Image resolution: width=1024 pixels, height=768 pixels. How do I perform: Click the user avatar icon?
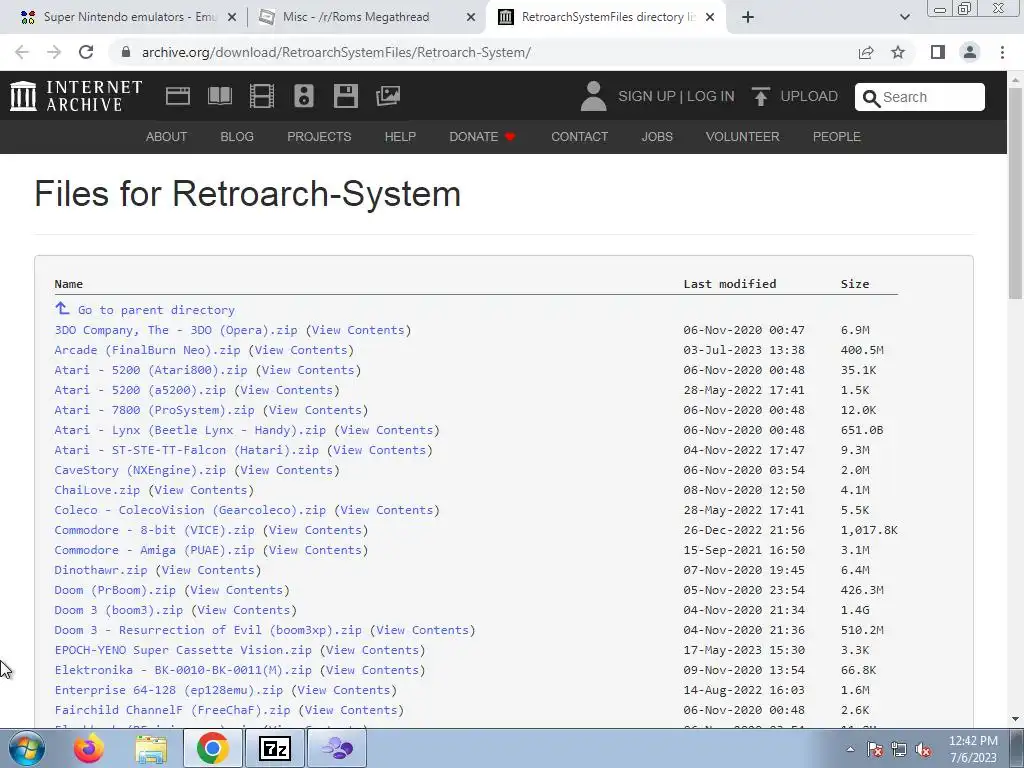click(x=593, y=96)
